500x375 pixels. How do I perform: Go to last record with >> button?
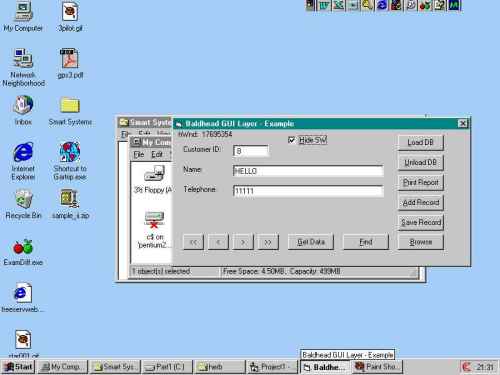tap(268, 242)
